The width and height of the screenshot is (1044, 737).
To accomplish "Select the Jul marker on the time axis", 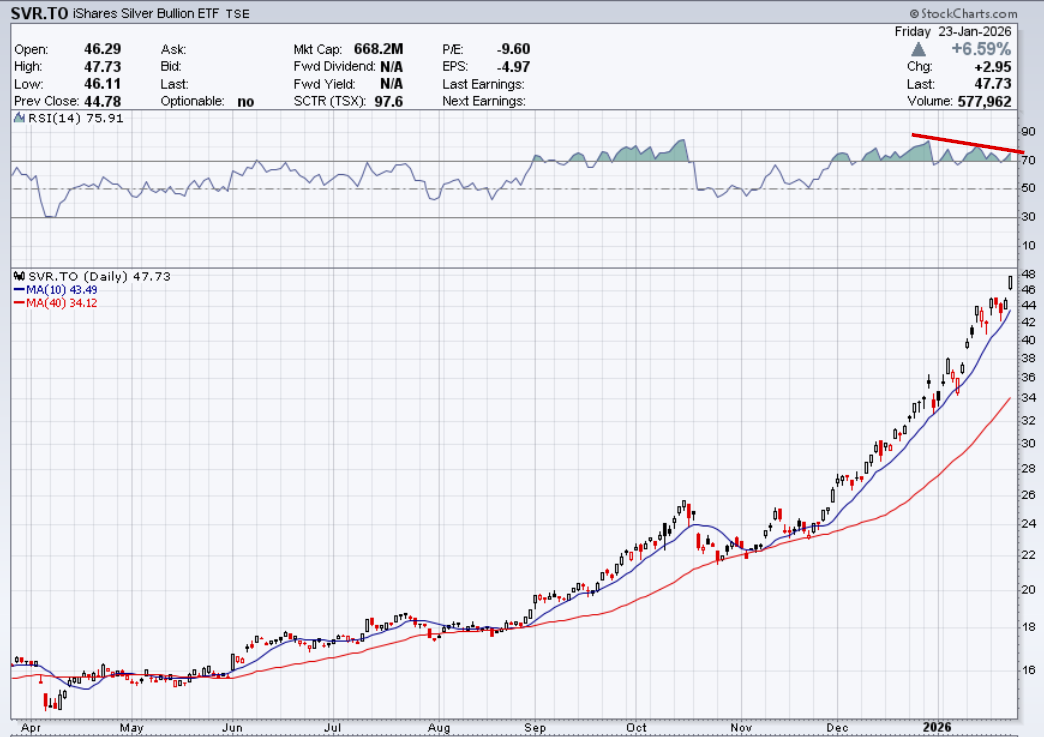I will coord(332,728).
